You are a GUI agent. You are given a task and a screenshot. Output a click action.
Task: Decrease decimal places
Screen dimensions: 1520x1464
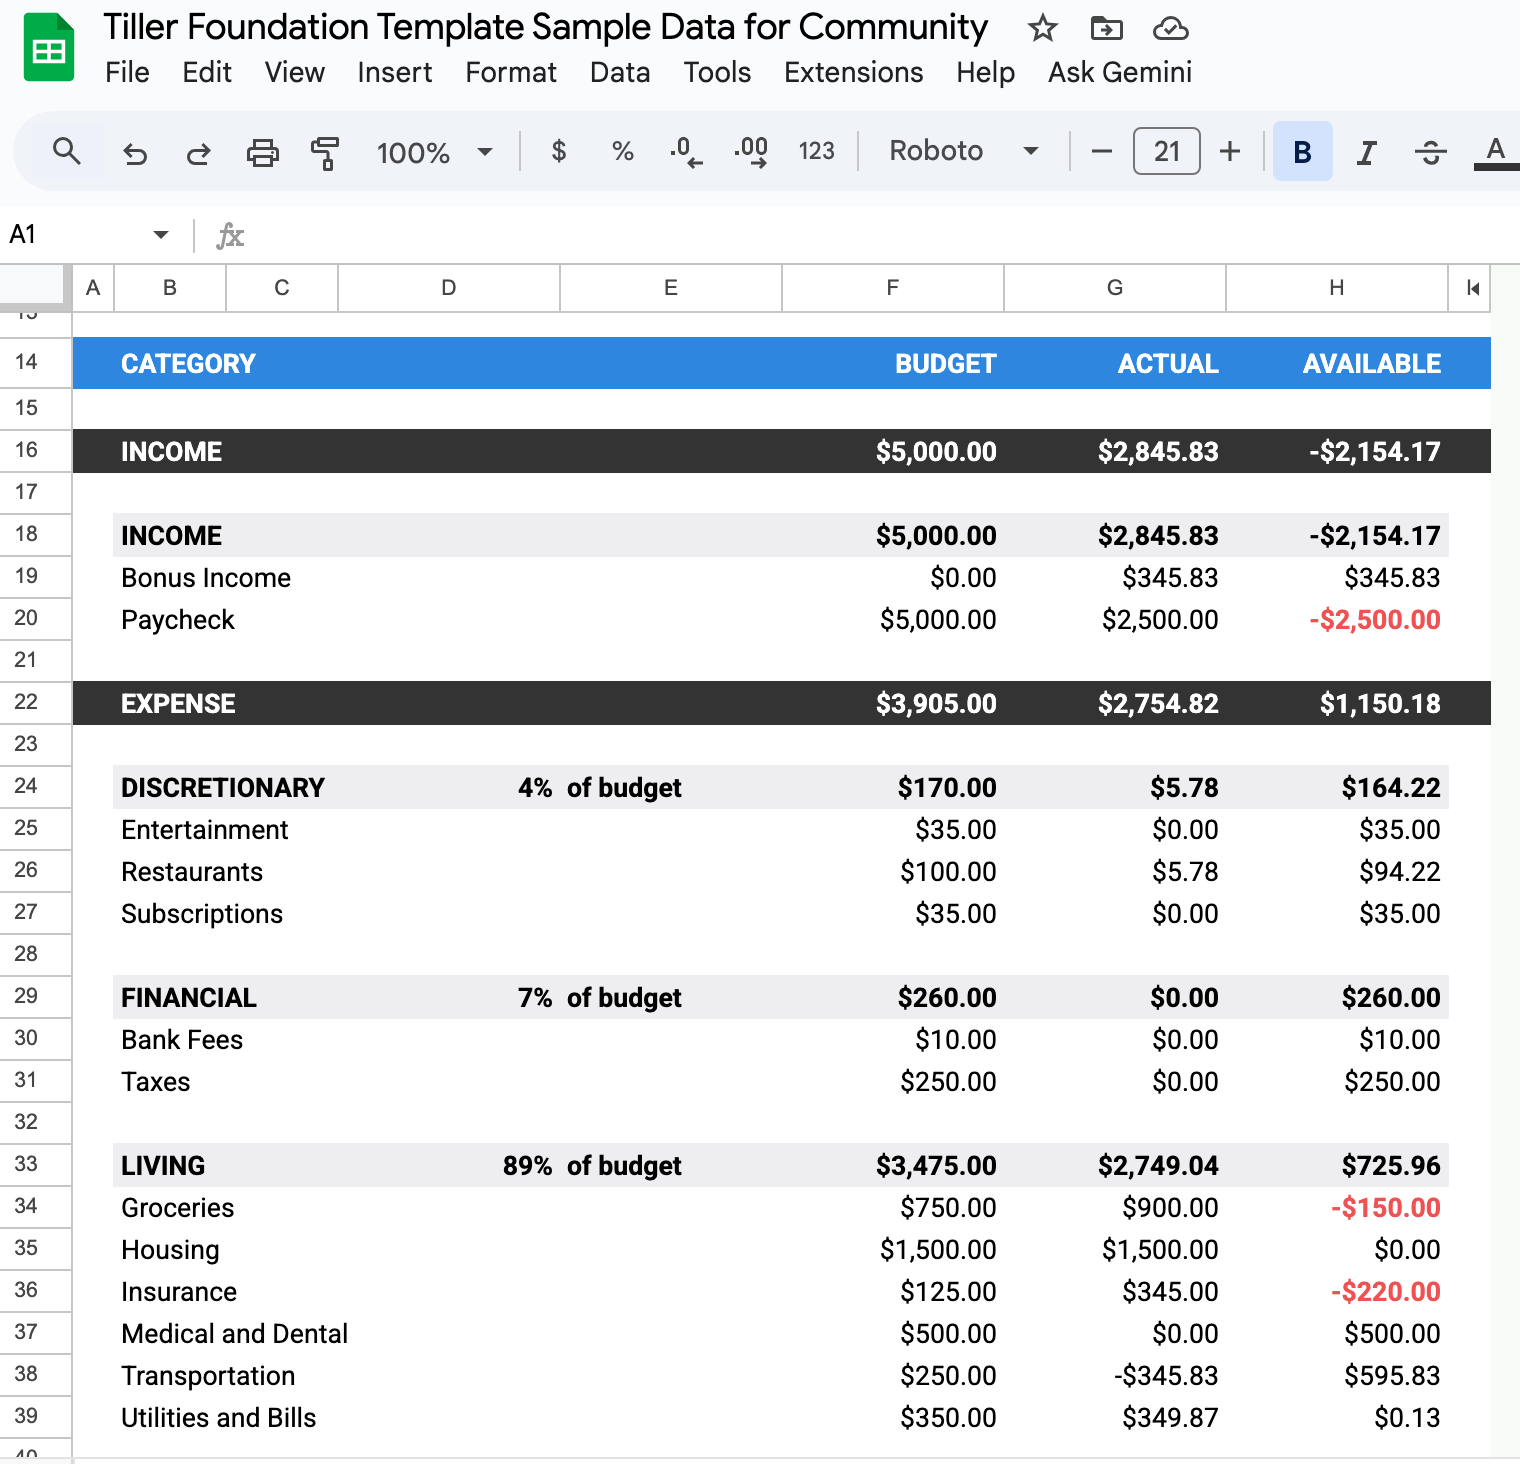tap(686, 151)
